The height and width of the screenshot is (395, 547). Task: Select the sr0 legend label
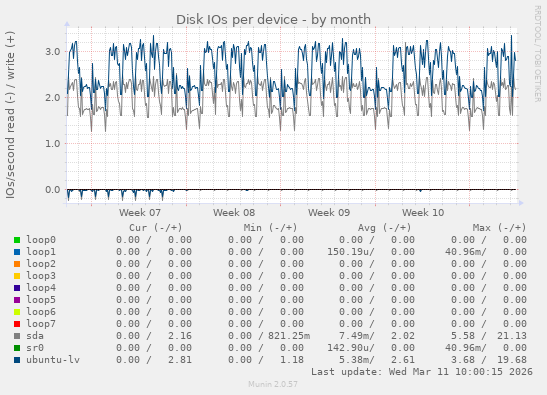35,348
